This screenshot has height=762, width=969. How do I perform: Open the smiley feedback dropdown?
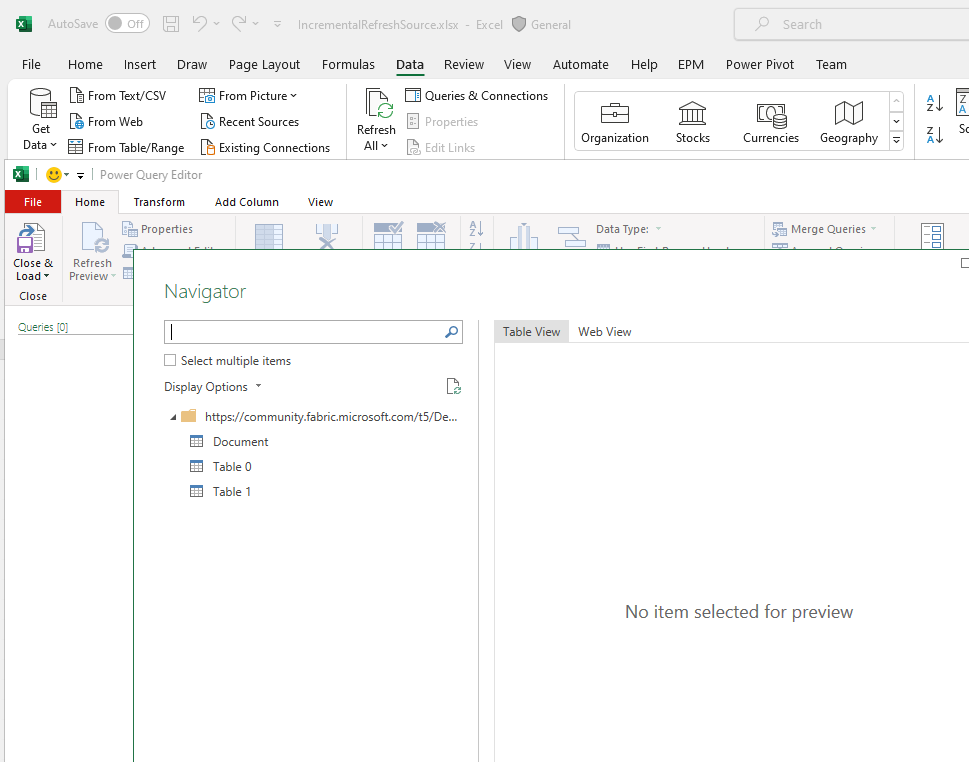(66, 175)
